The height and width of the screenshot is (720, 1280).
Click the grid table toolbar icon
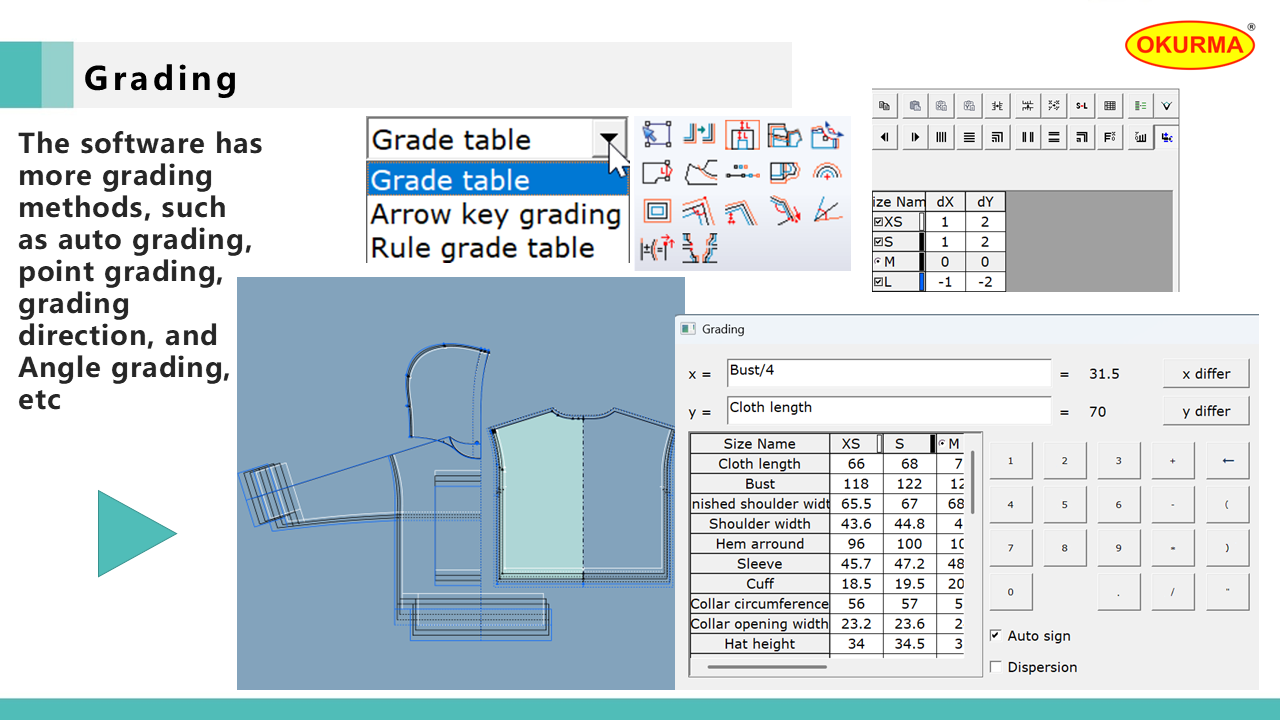point(1110,105)
